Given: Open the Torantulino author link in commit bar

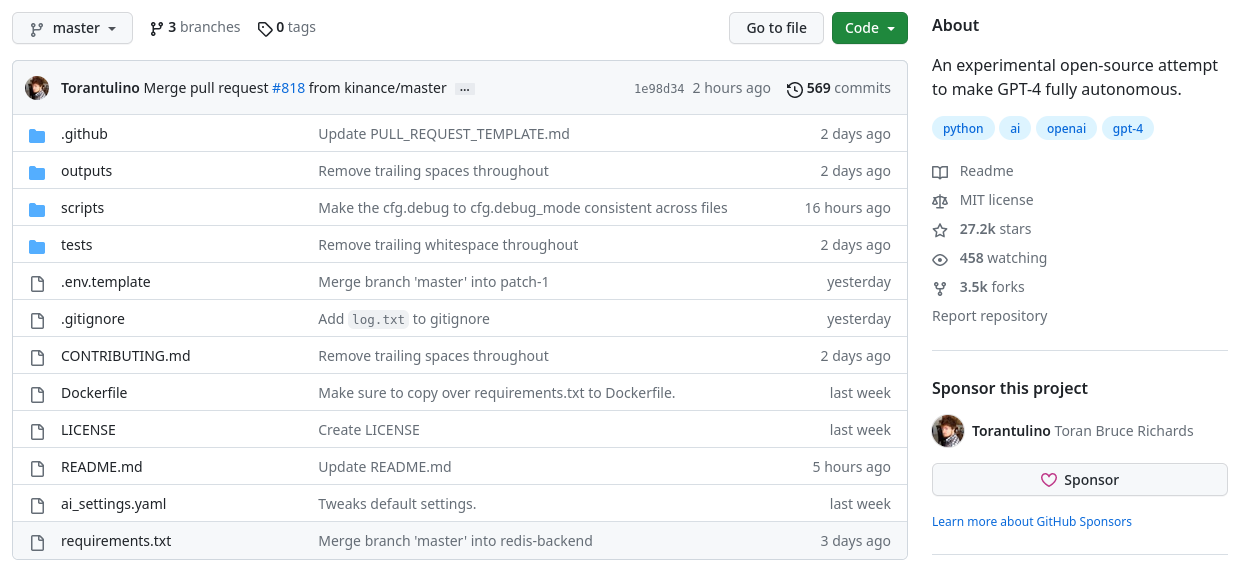Looking at the screenshot, I should 100,88.
